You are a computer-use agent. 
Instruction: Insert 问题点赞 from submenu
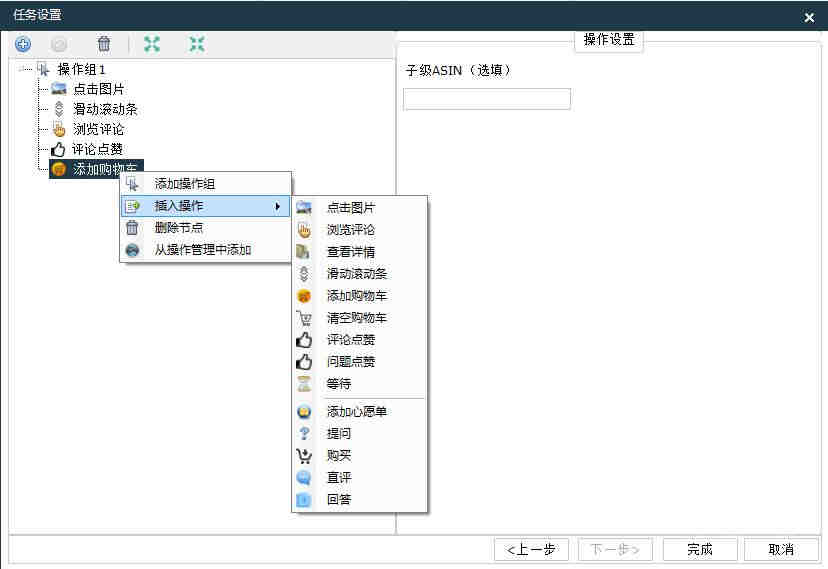click(x=359, y=362)
